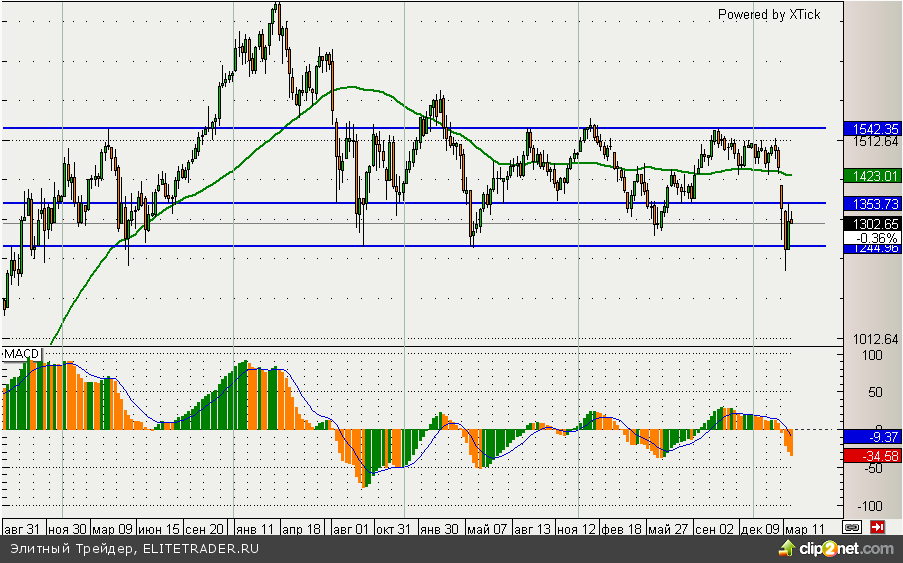The image size is (903, 563).
Task: Click the 'янв 11' date marker
Action: [256, 527]
